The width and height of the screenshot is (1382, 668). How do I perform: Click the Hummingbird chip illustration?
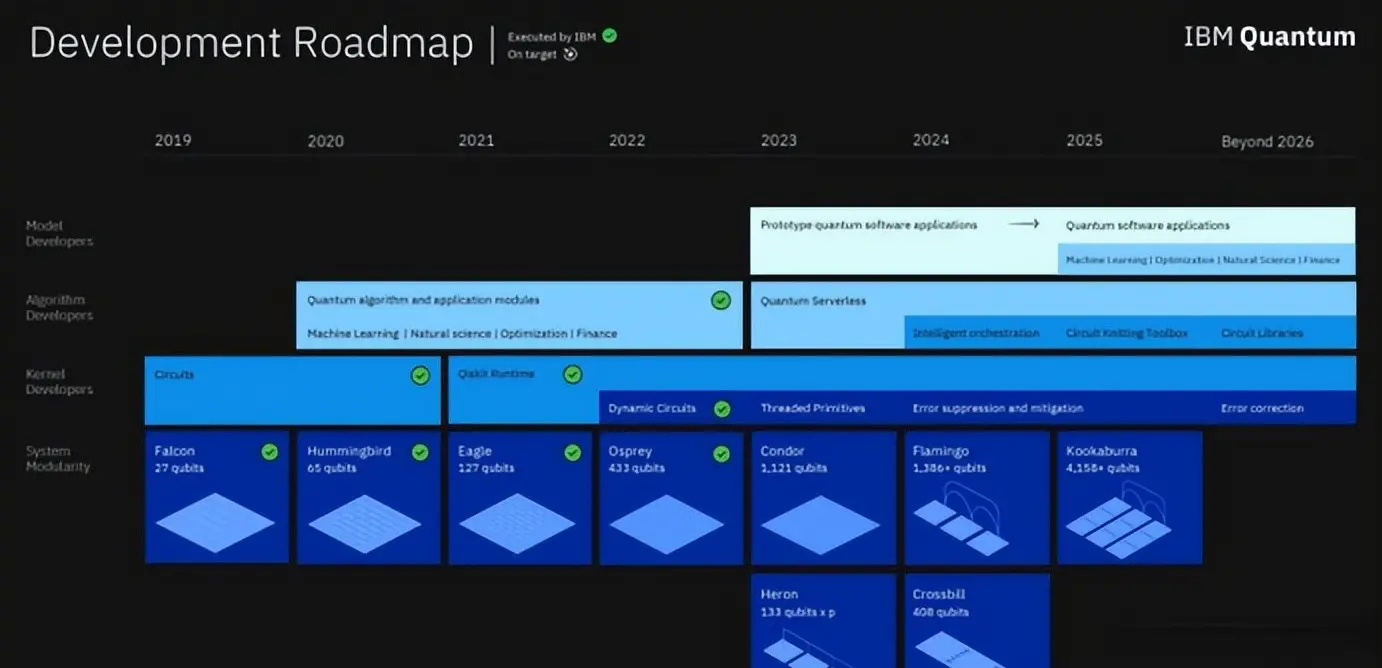(366, 522)
